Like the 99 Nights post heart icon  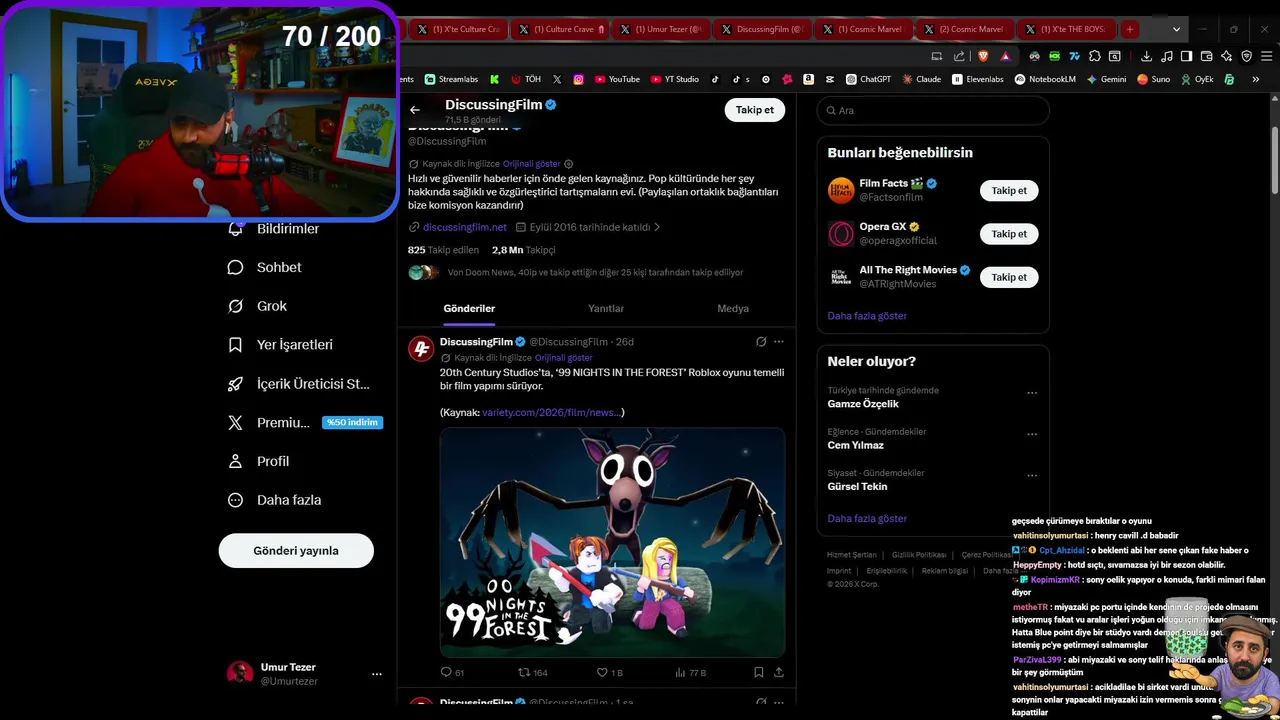(x=602, y=673)
